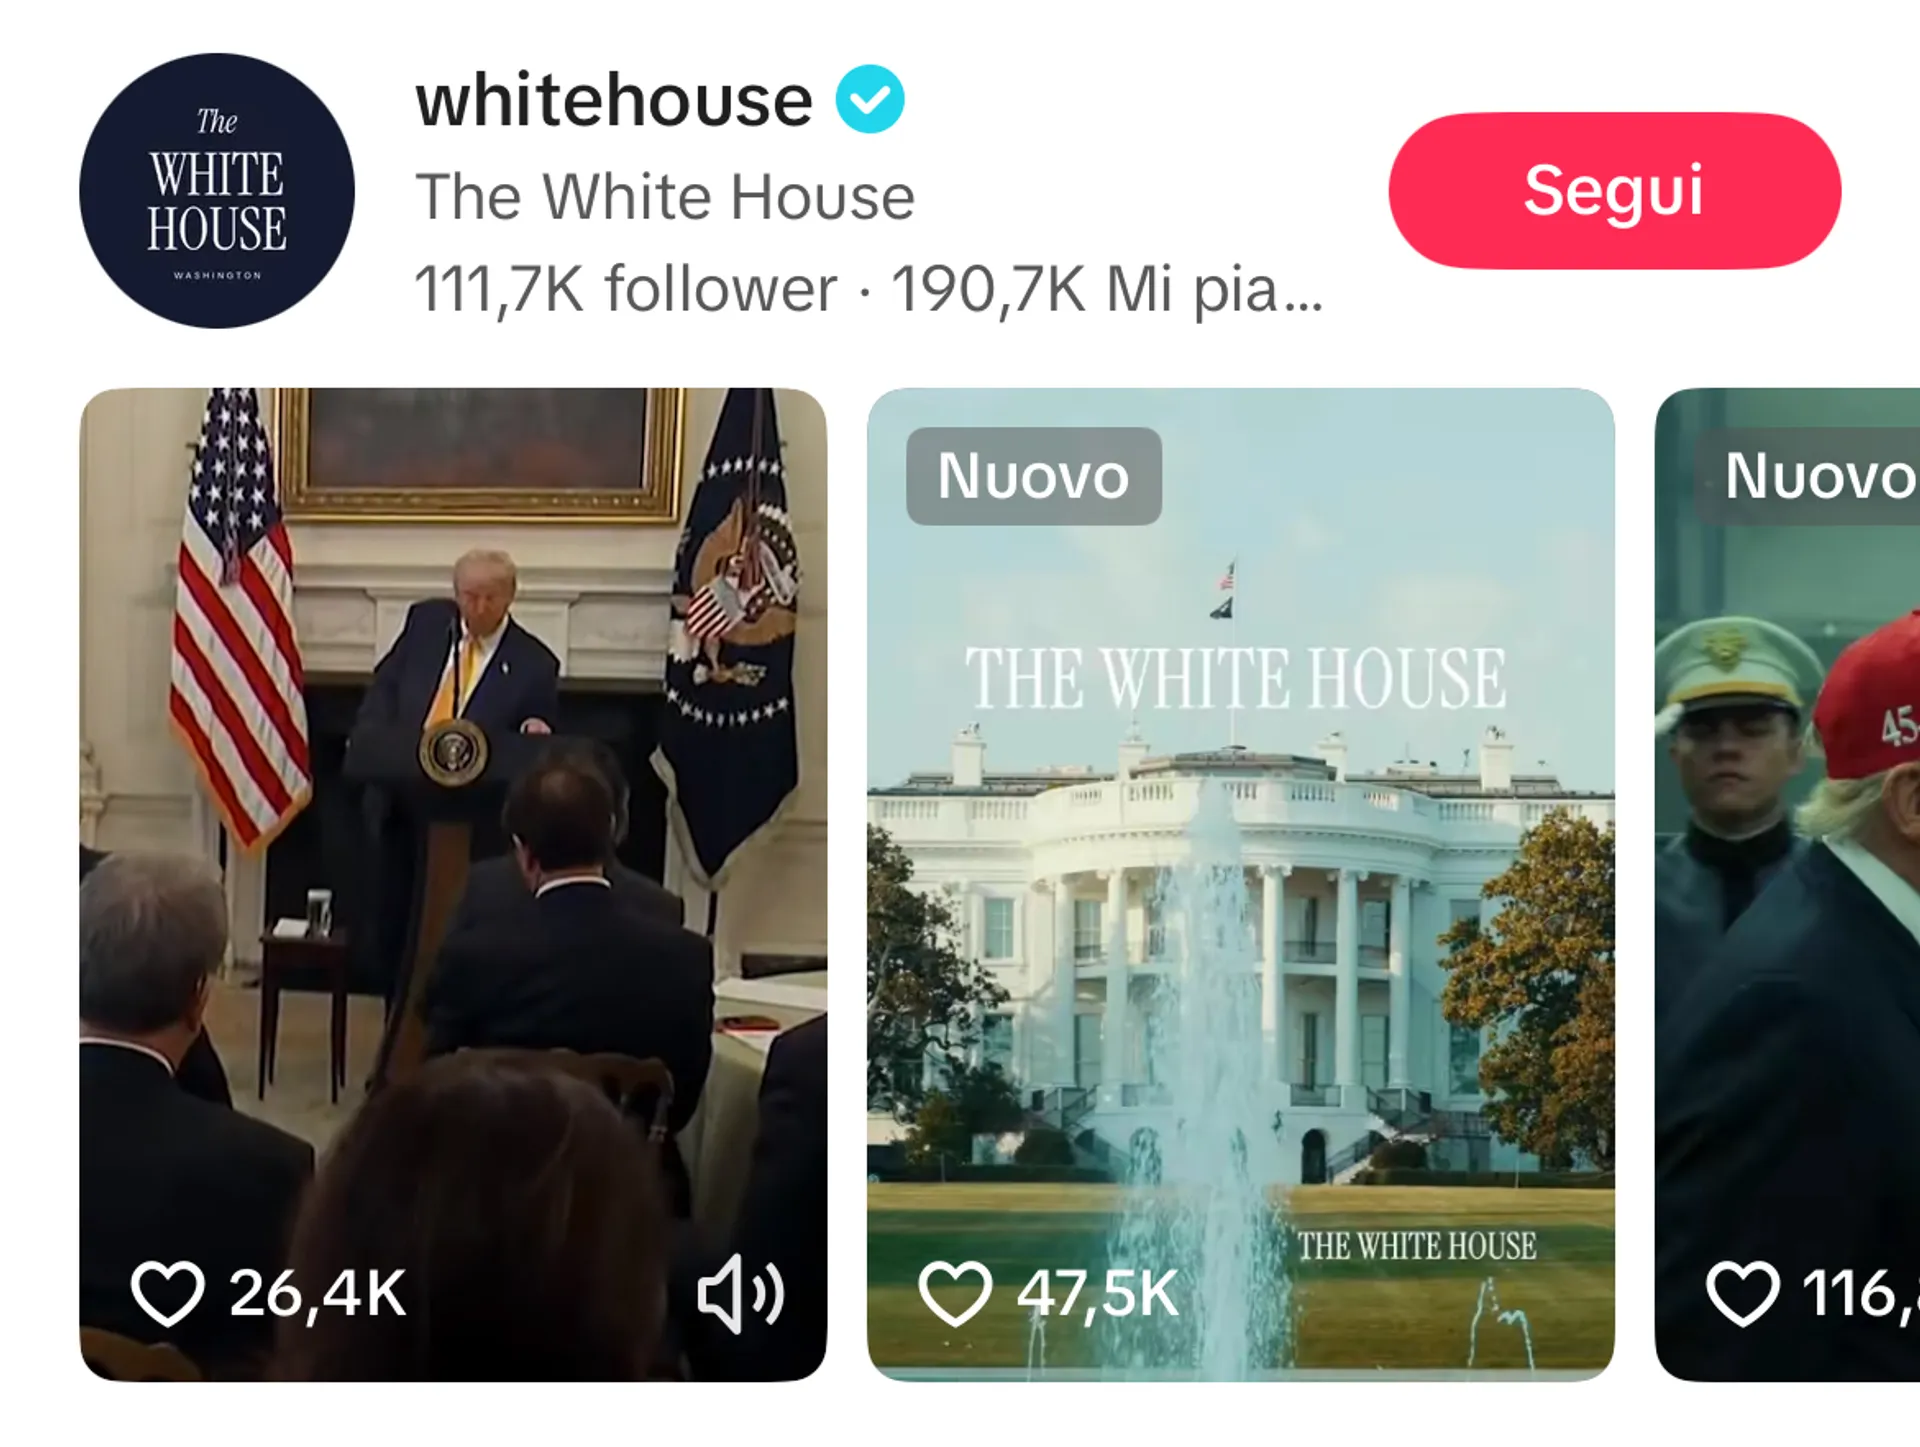The width and height of the screenshot is (1920, 1447).
Task: Click the Nuovo badge on third video
Action: click(x=1808, y=476)
